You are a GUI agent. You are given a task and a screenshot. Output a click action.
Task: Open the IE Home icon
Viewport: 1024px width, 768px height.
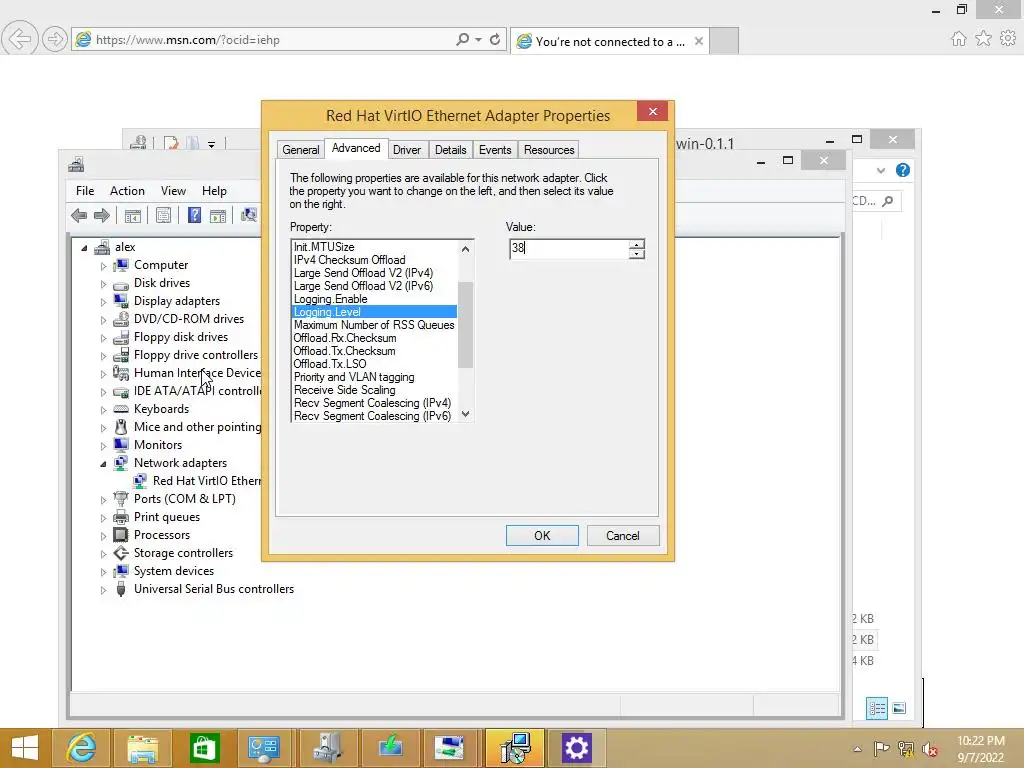click(958, 39)
